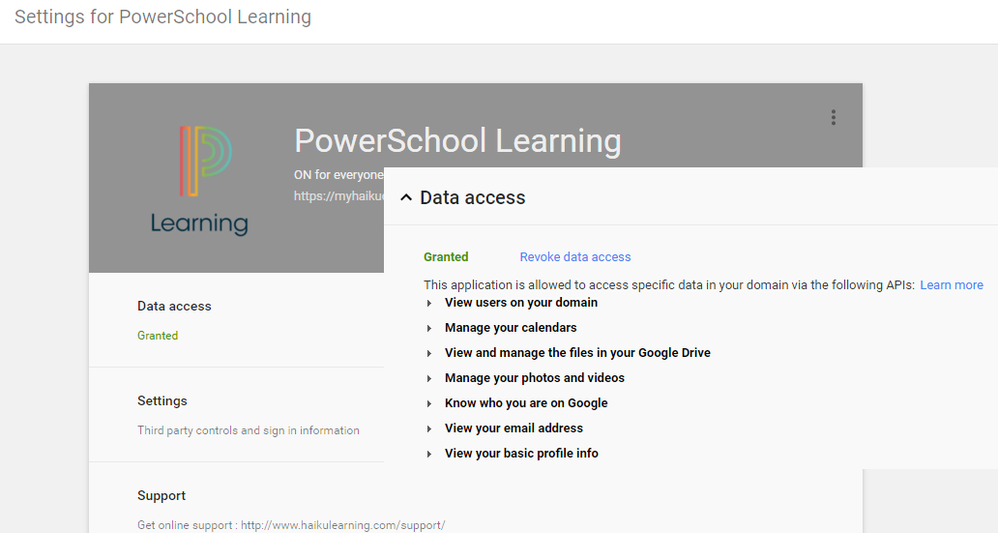Screen dimensions: 998x533
Task: Expand View your basic profile info
Action: pyautogui.click(x=430, y=453)
